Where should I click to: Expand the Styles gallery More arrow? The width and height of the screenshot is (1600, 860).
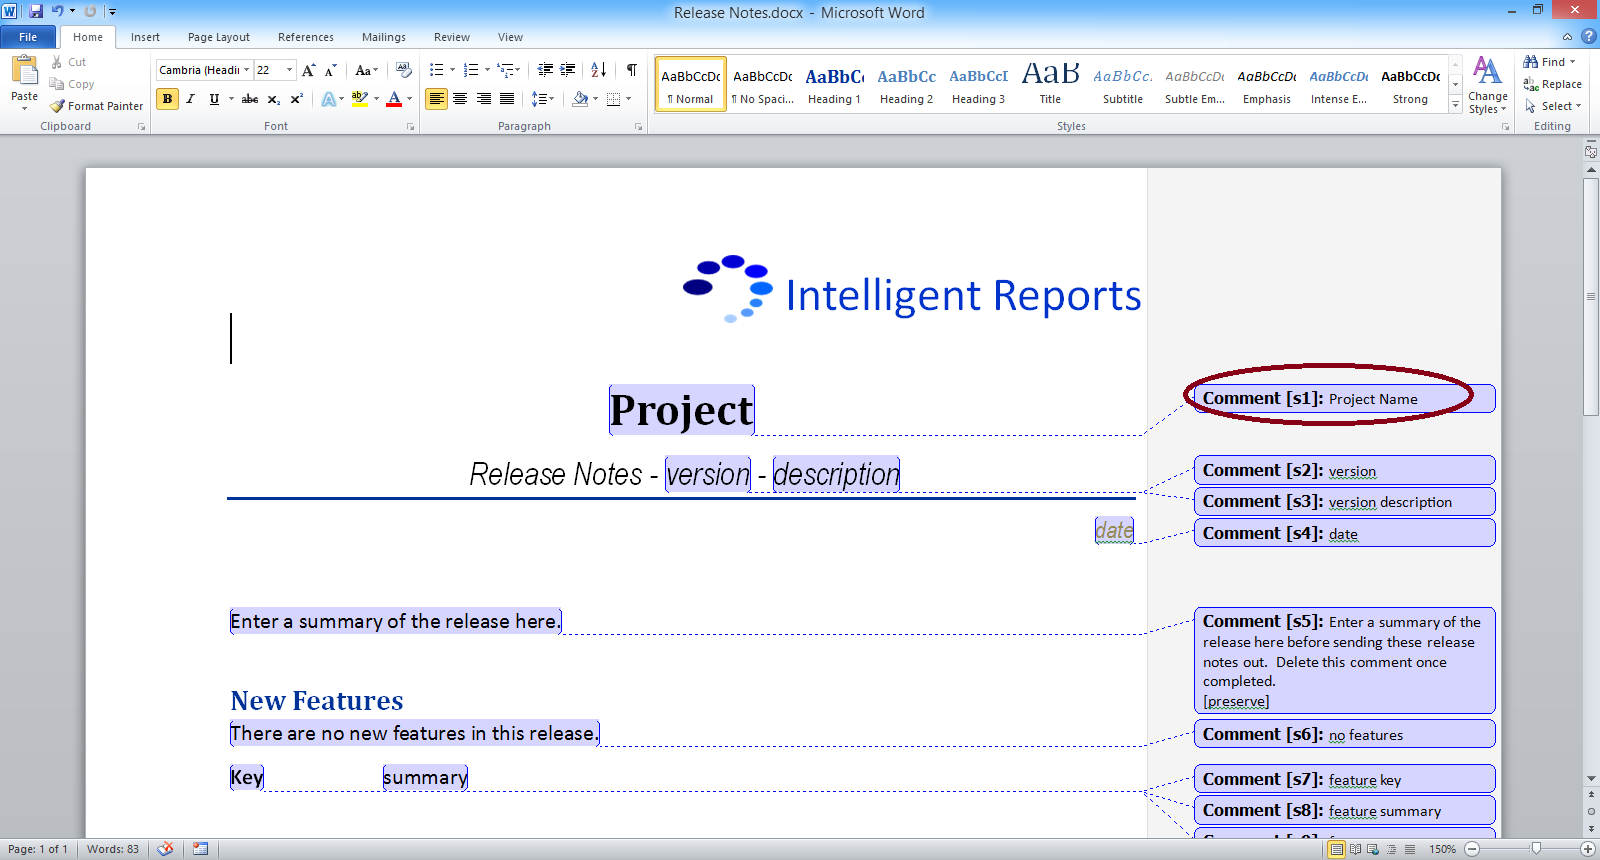coord(1456,105)
